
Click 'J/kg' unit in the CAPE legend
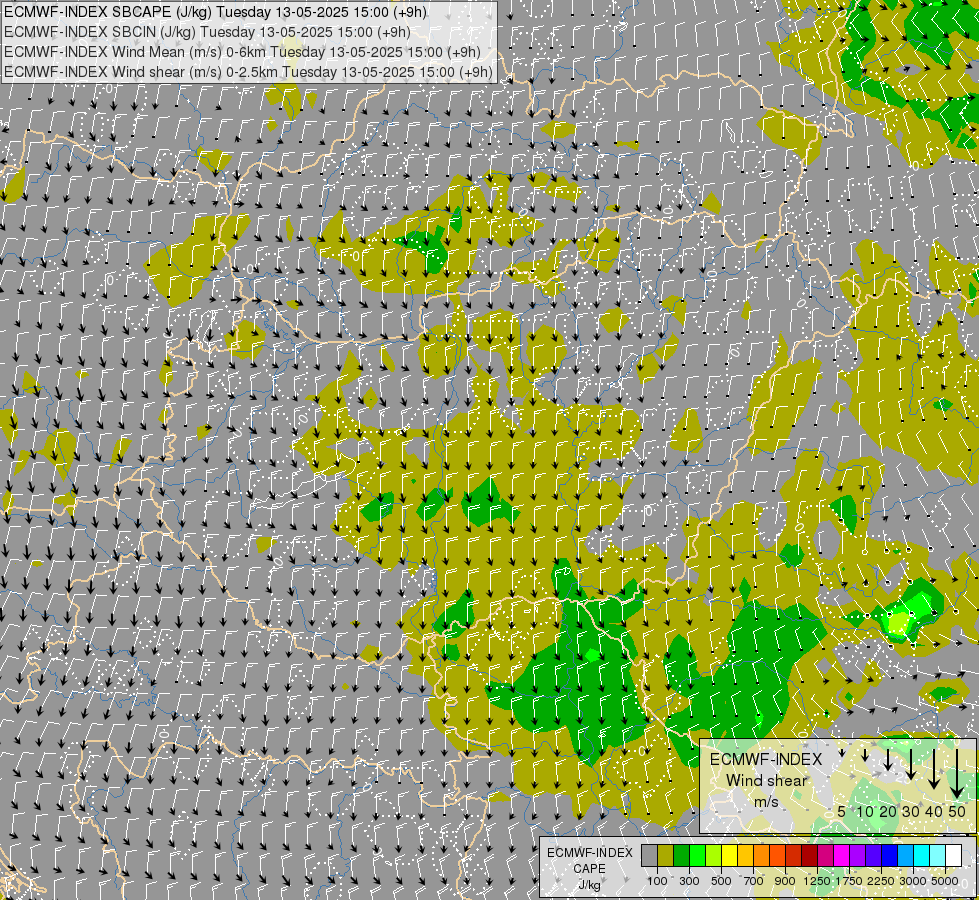click(589, 885)
